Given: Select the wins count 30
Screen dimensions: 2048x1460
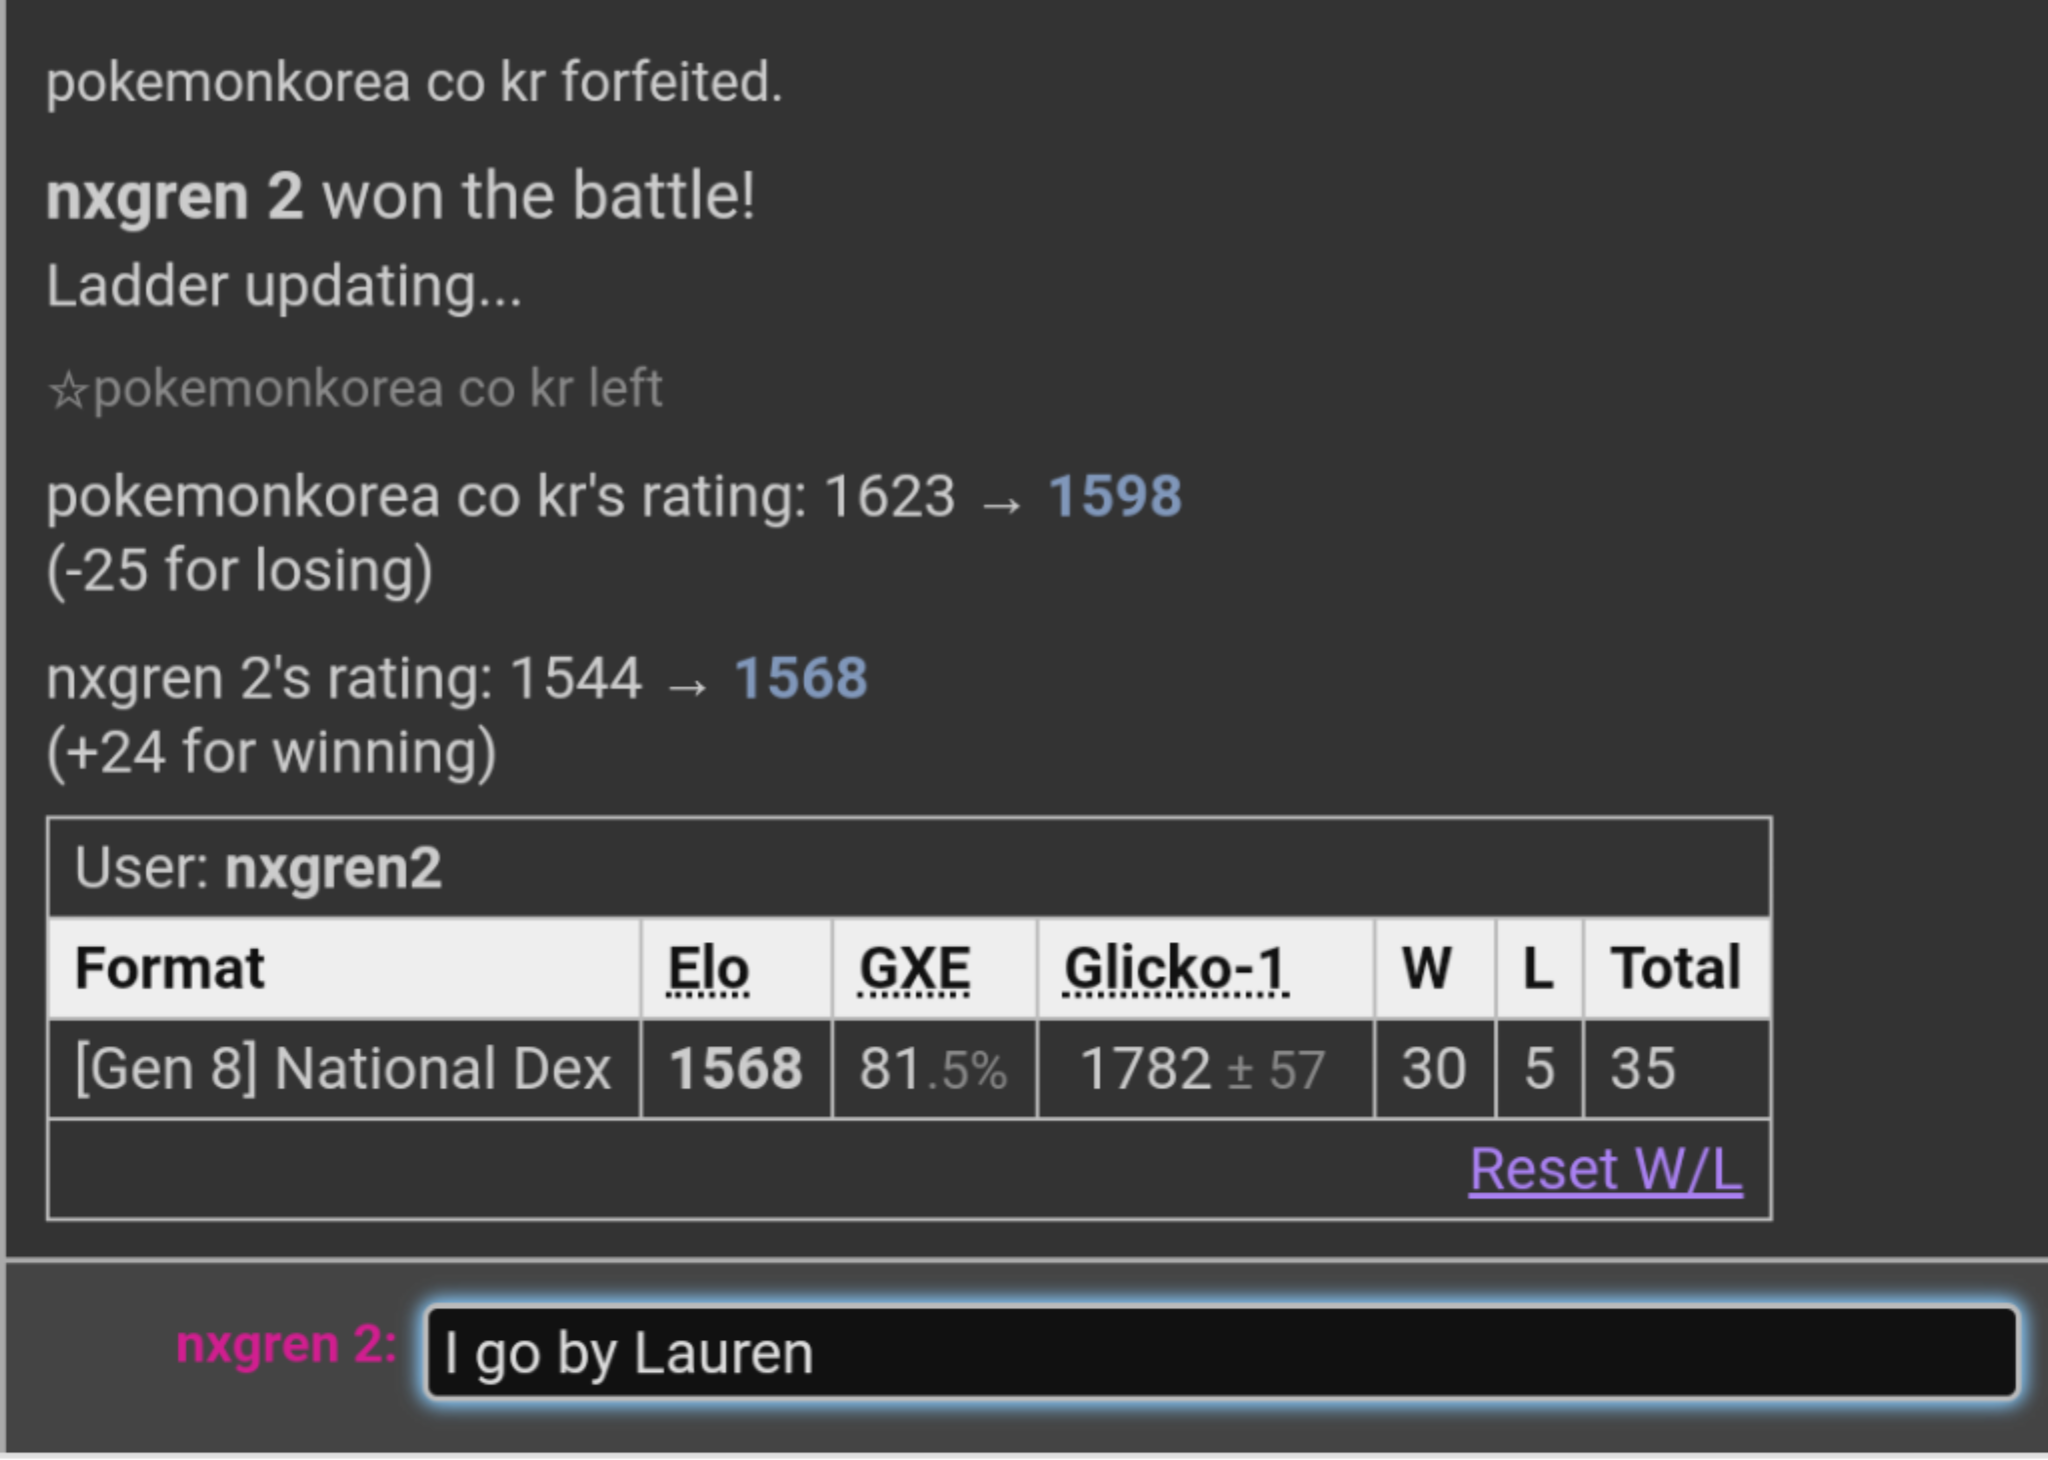Looking at the screenshot, I should click(x=1432, y=1068).
